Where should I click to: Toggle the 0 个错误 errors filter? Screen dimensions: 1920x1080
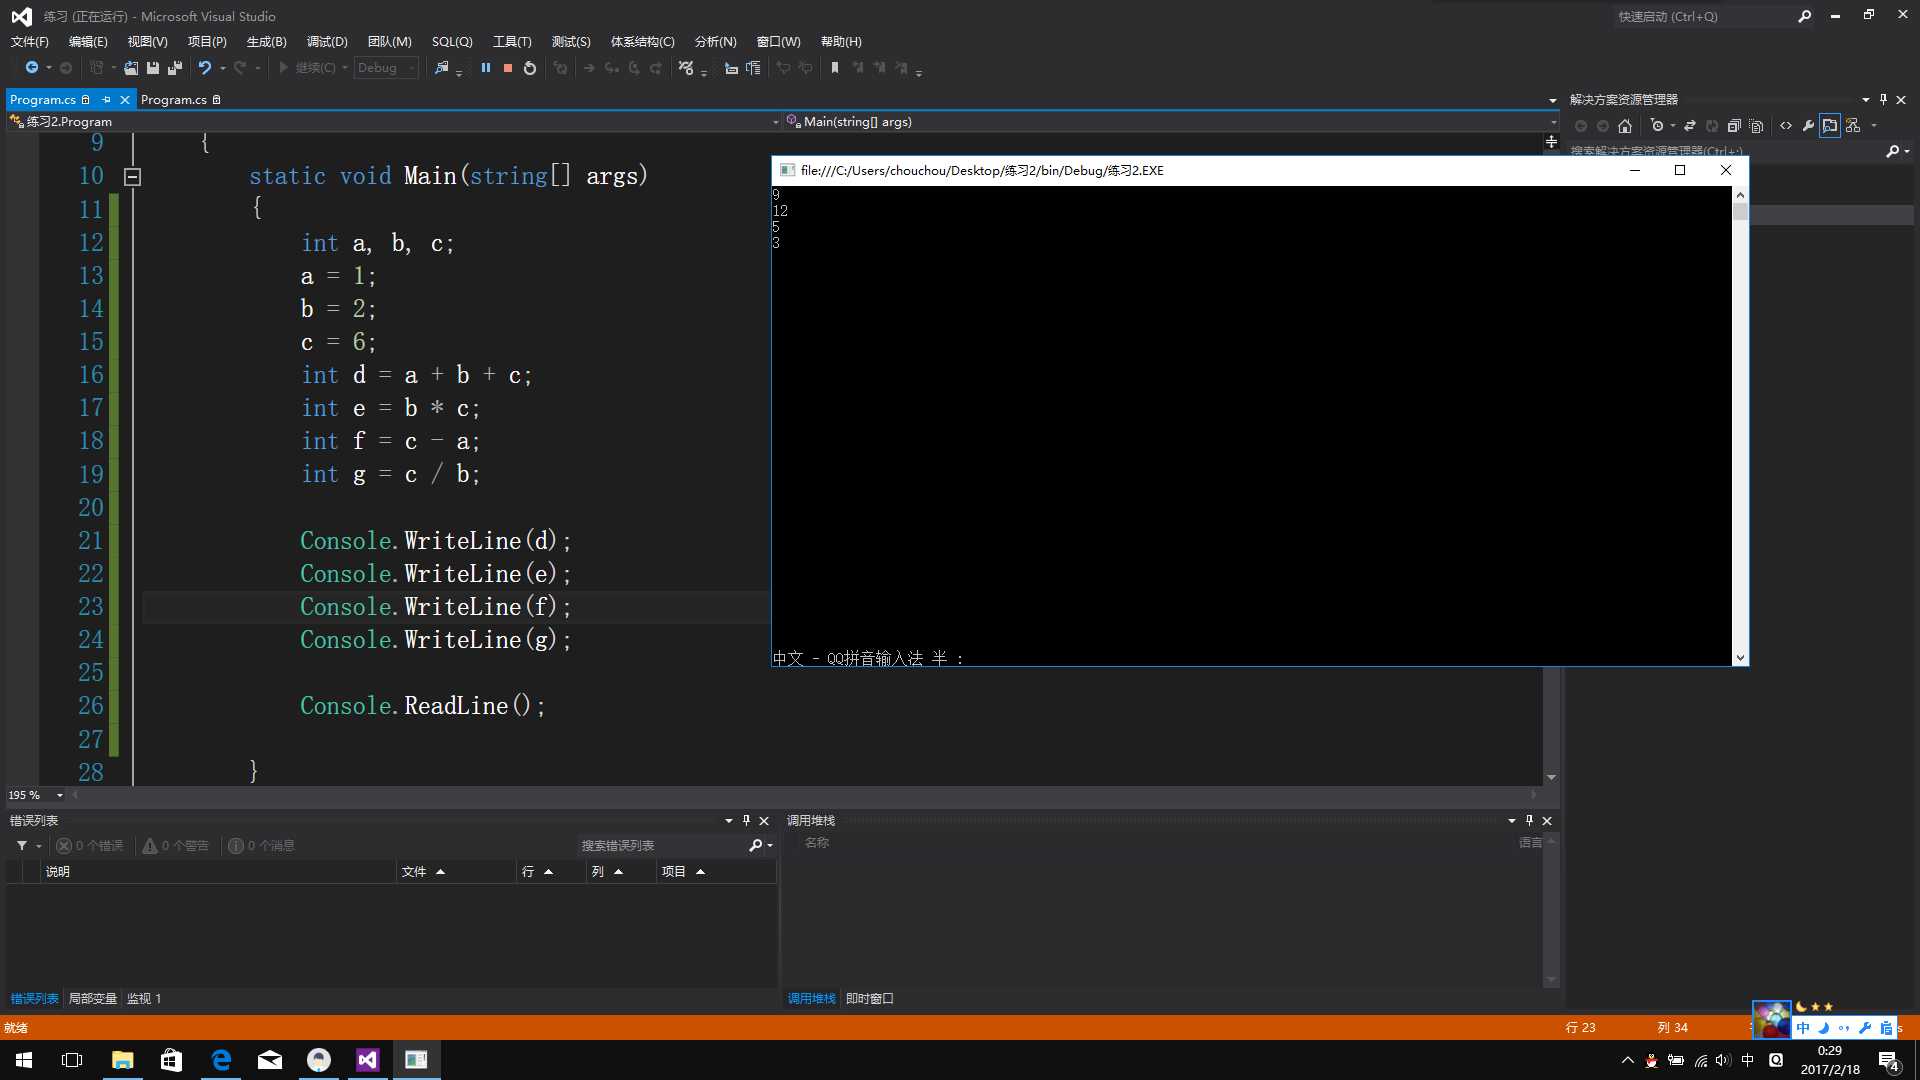pyautogui.click(x=90, y=846)
